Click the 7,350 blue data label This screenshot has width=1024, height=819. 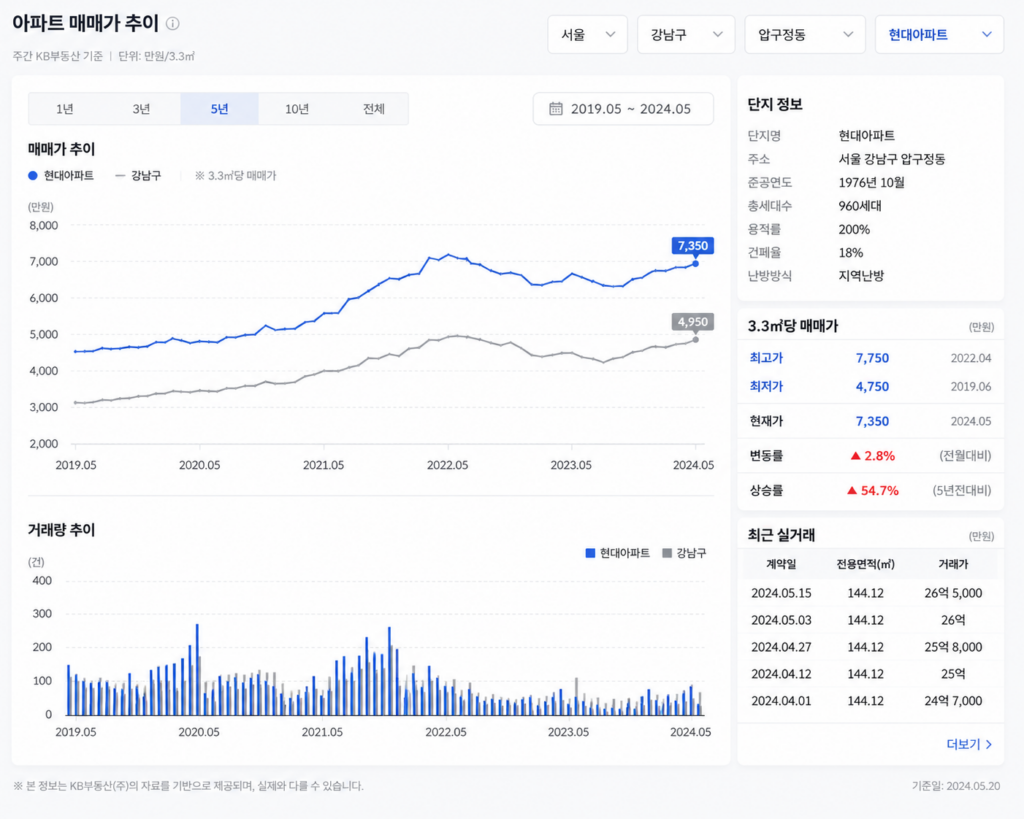tap(692, 246)
